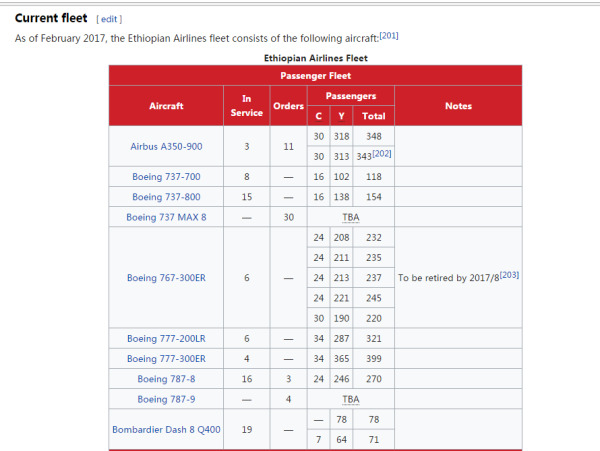
Task: Open citation [201] reference
Action: (389, 36)
